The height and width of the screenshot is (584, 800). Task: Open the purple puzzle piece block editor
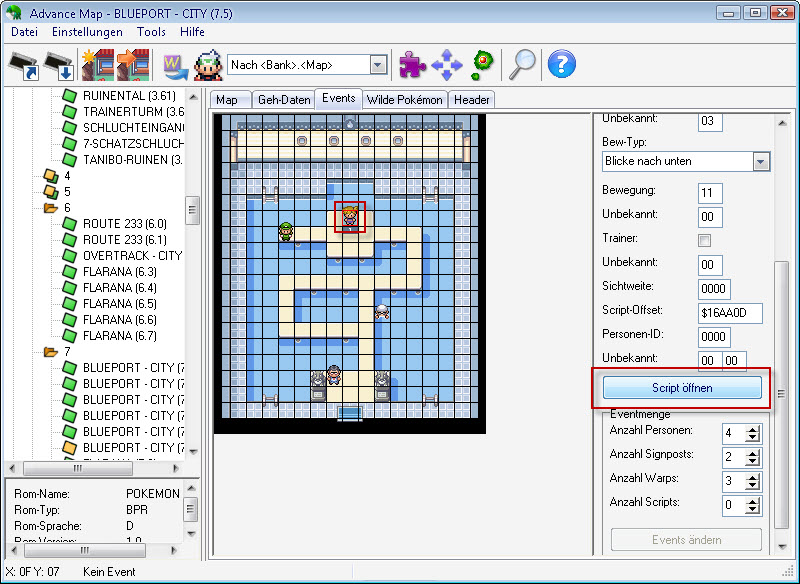[x=412, y=65]
